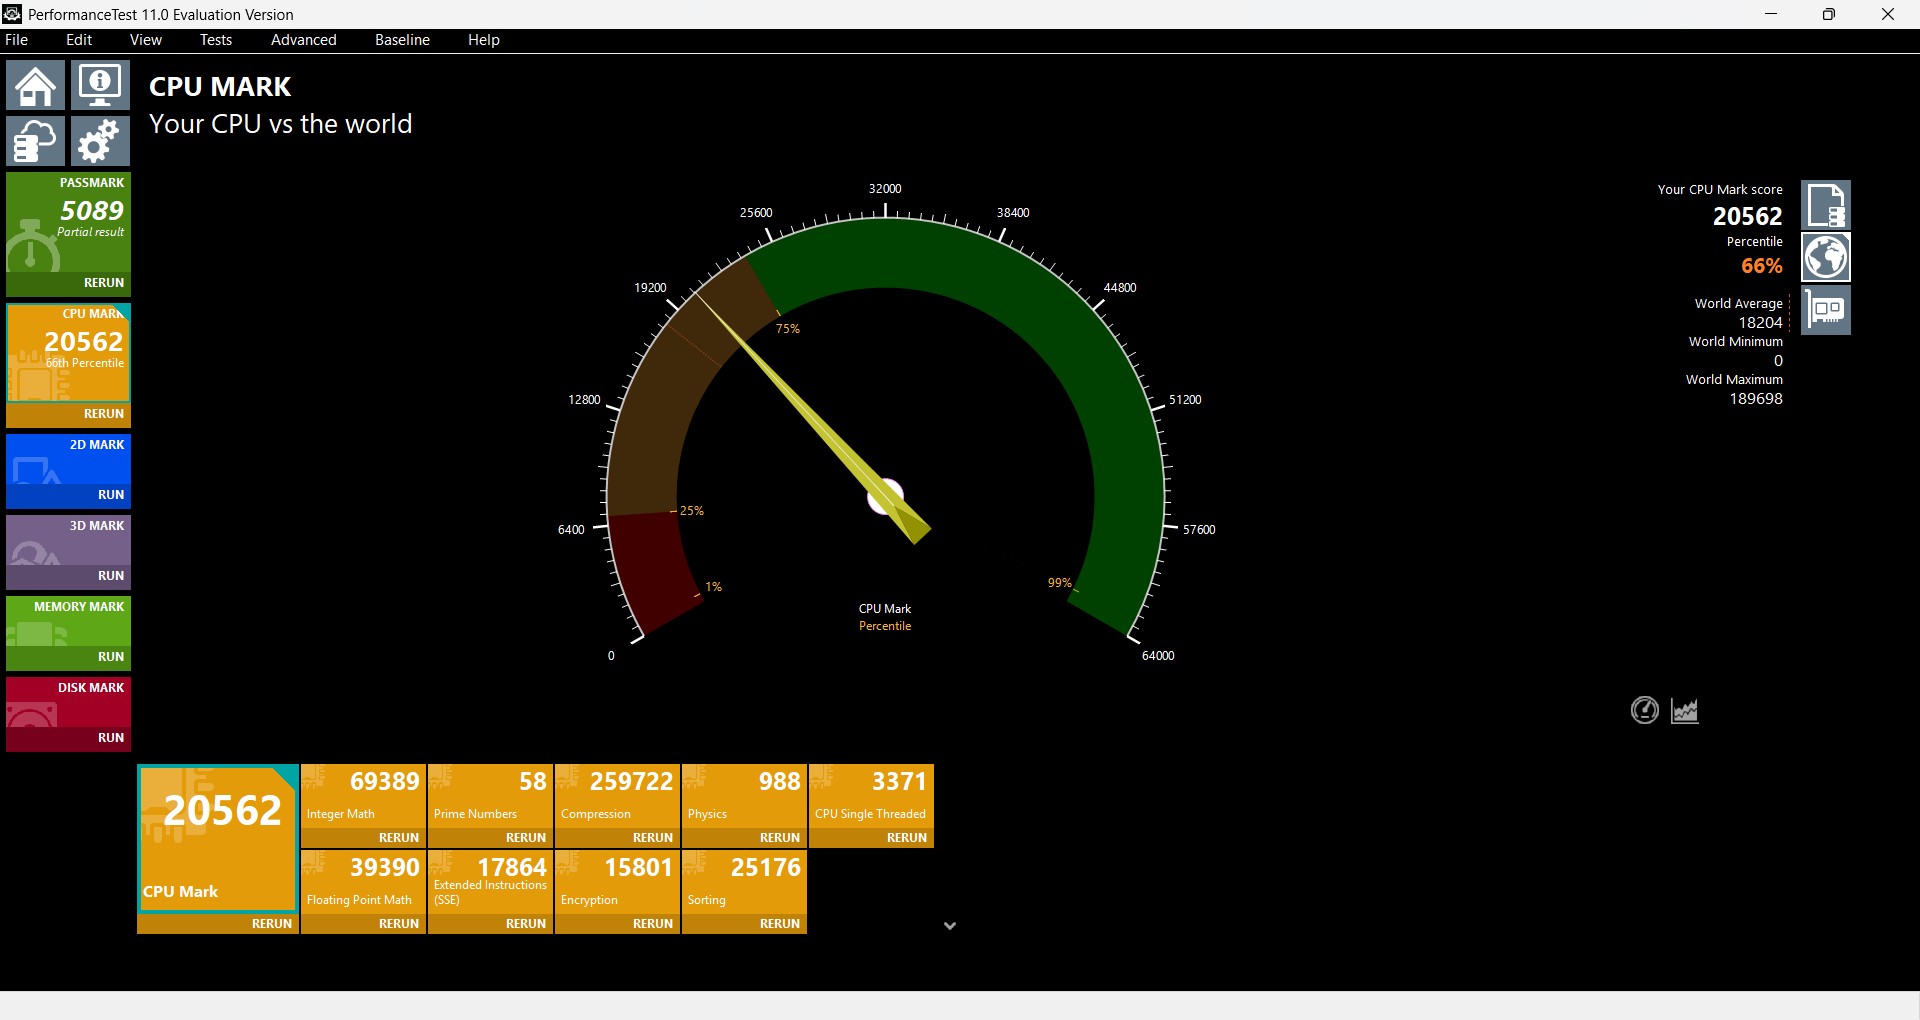Viewport: 1920px width, 1020px height.
Task: Run the Disk Mark test
Action: pos(111,738)
